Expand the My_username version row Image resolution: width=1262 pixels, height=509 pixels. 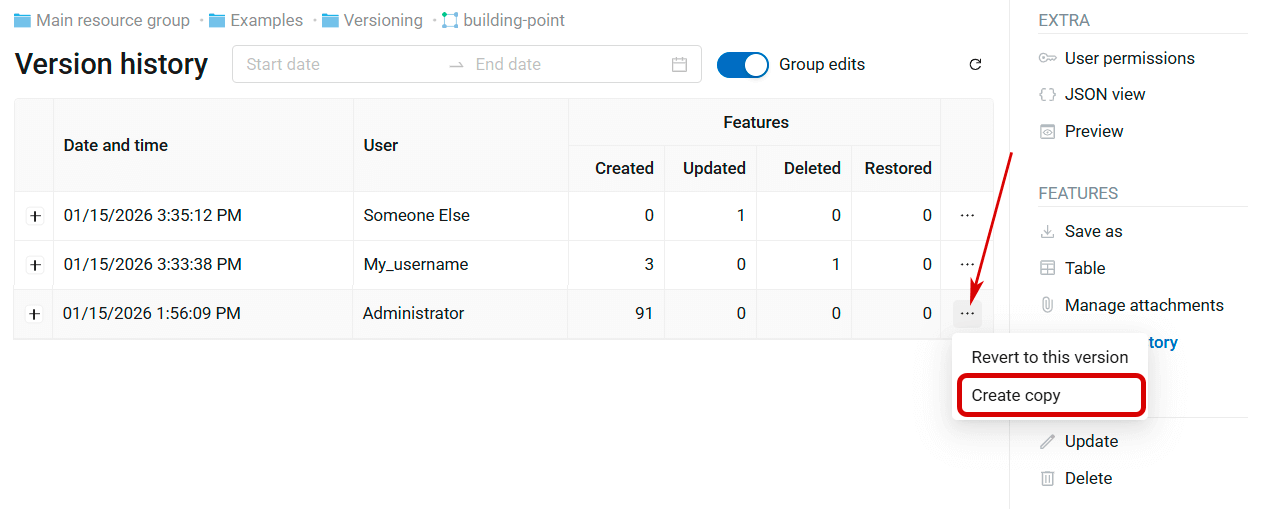tap(35, 265)
